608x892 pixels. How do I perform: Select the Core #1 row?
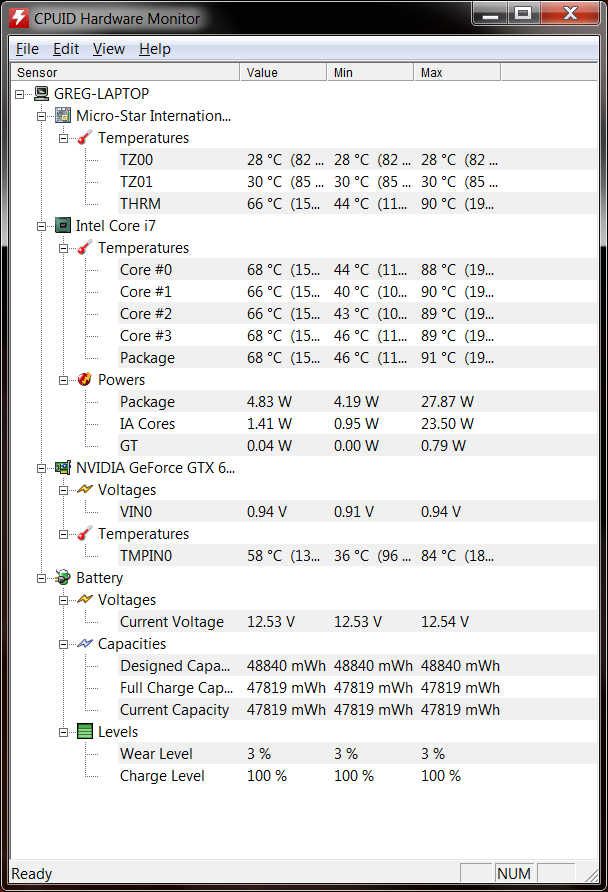pos(358,292)
